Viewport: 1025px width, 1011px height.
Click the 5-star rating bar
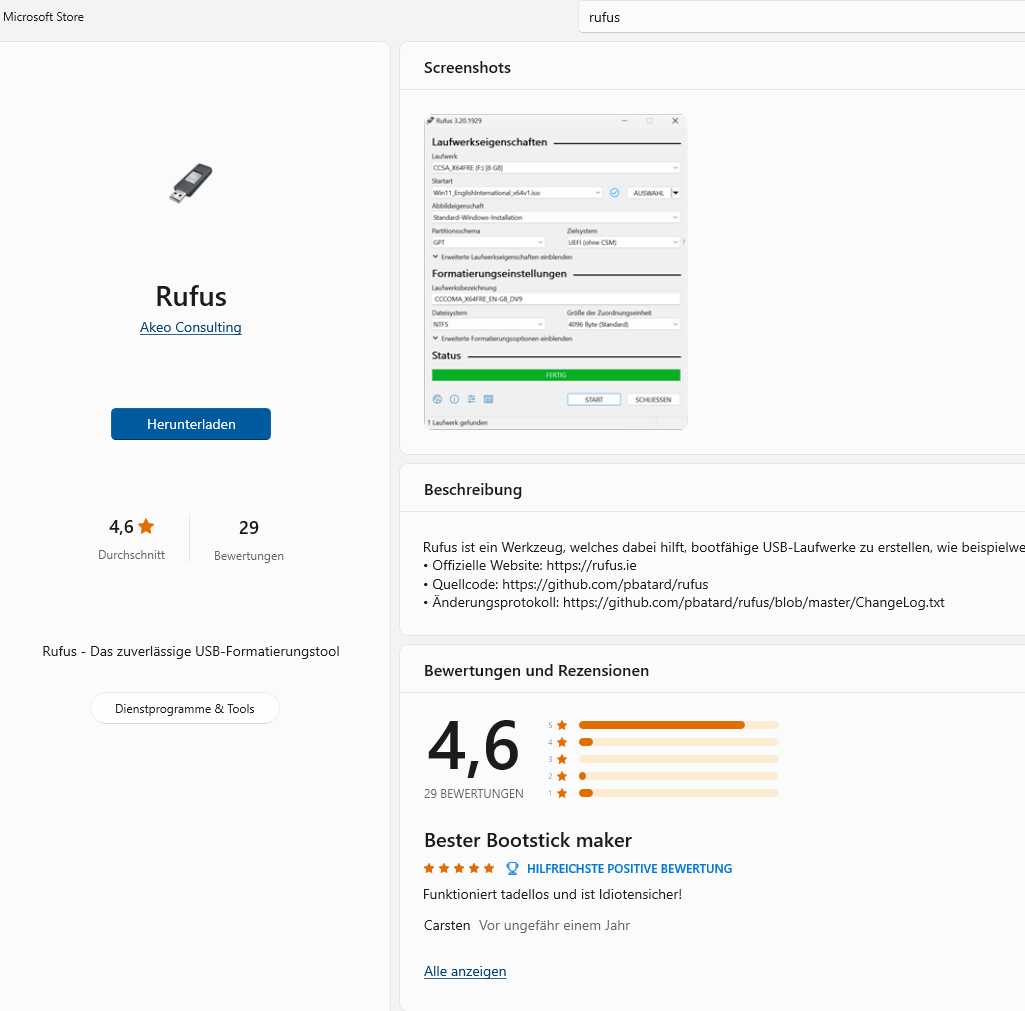pyautogui.click(x=679, y=725)
